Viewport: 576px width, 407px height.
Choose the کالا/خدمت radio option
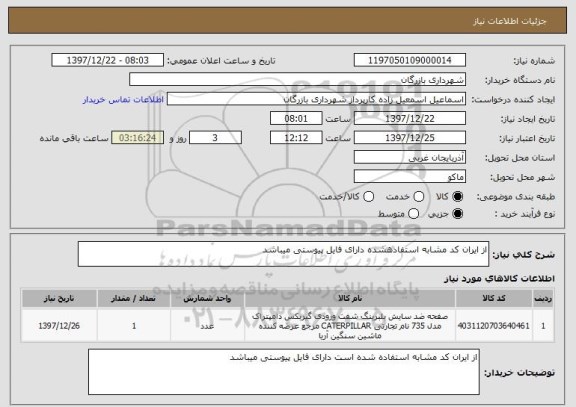tap(368, 197)
